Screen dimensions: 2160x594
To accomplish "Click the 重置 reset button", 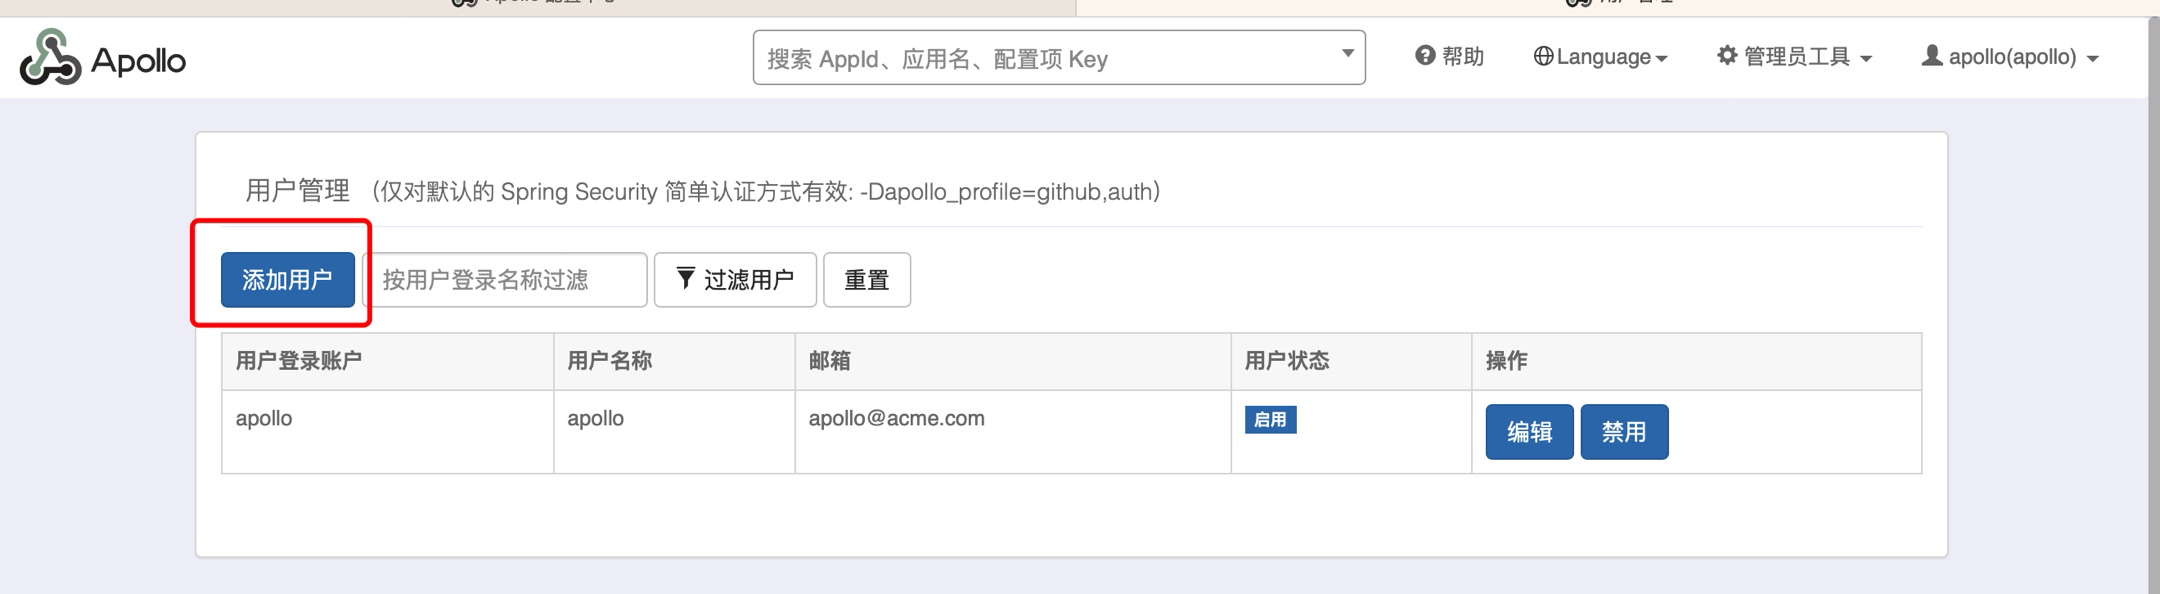I will pos(867,280).
